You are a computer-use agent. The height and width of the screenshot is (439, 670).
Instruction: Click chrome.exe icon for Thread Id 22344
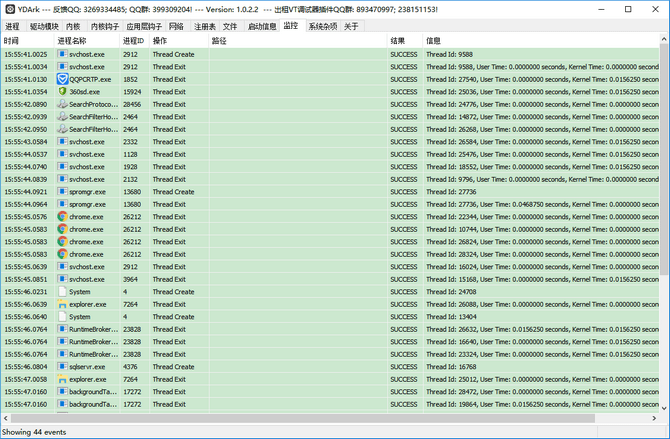coord(62,216)
